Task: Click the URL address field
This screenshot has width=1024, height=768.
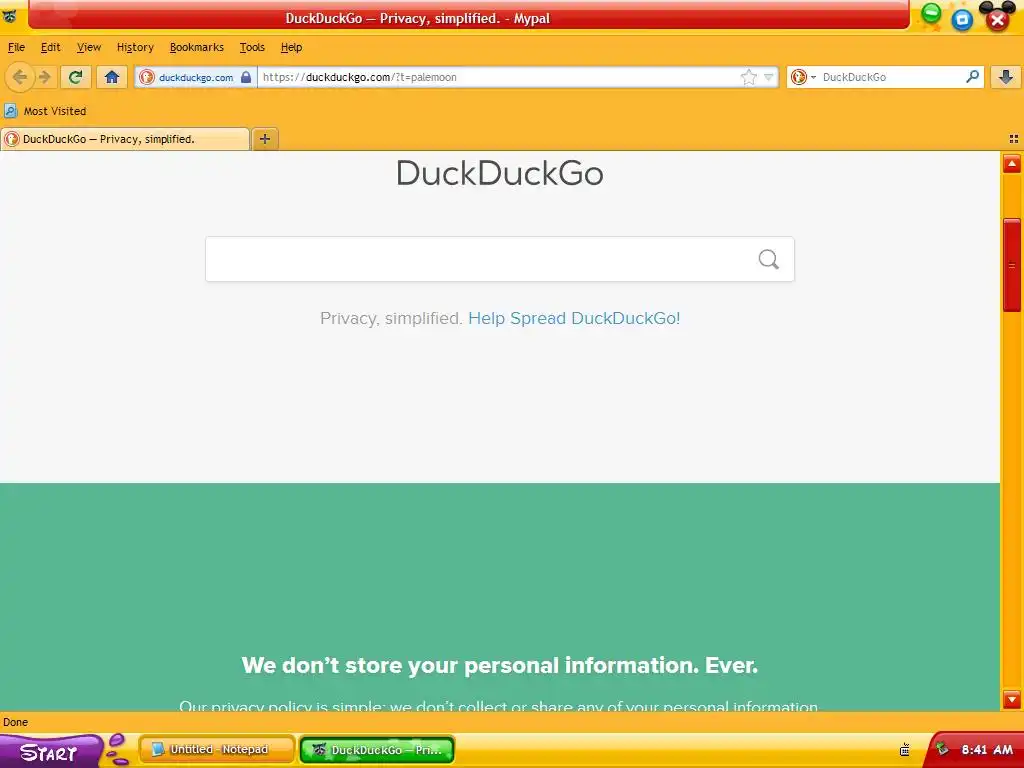Action: (x=498, y=77)
